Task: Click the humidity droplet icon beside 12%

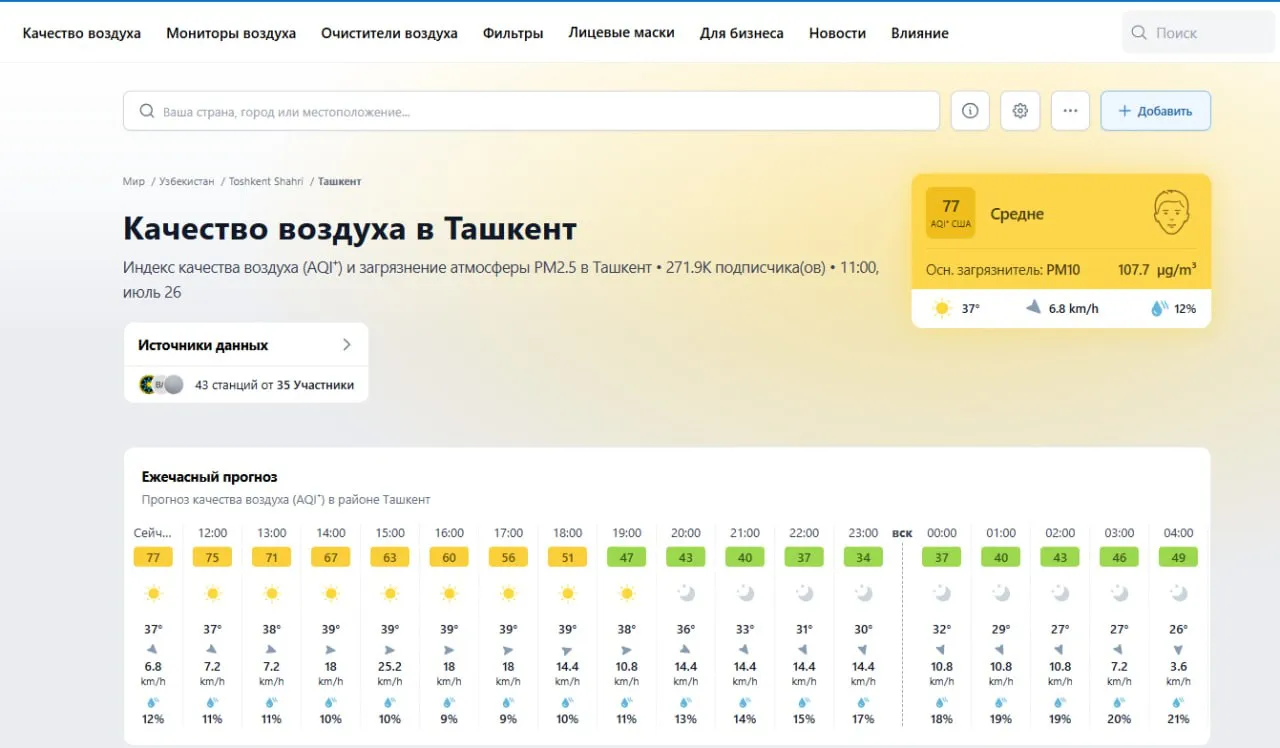Action: [x=1158, y=308]
